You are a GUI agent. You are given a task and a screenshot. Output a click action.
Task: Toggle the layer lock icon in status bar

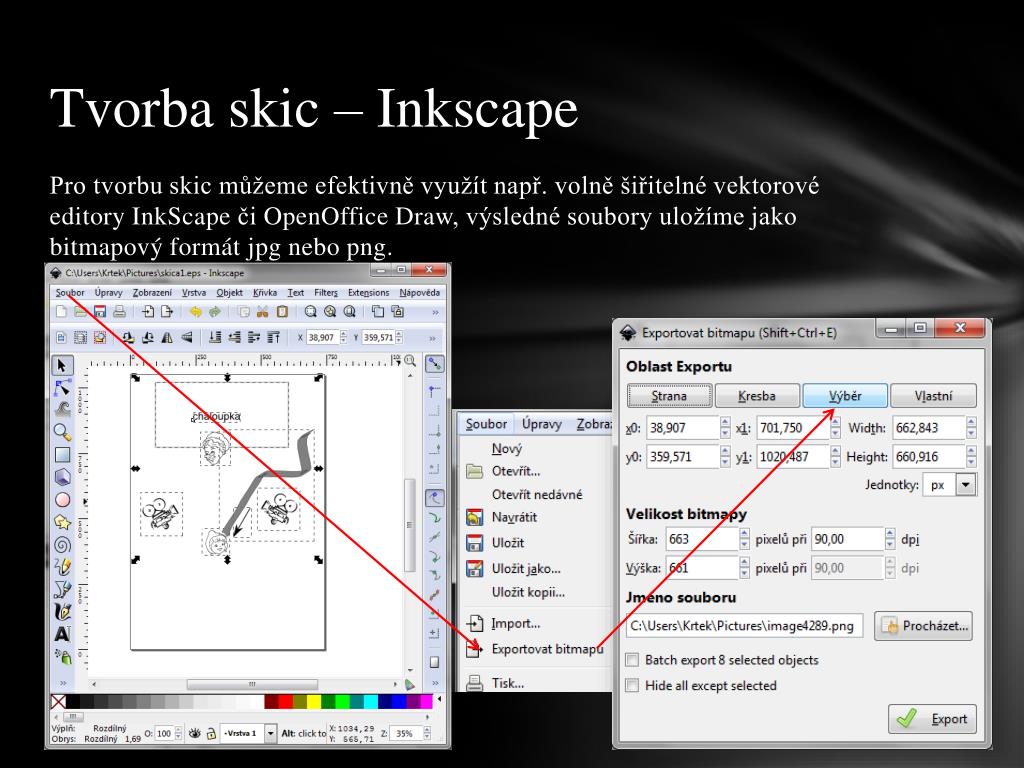click(211, 733)
